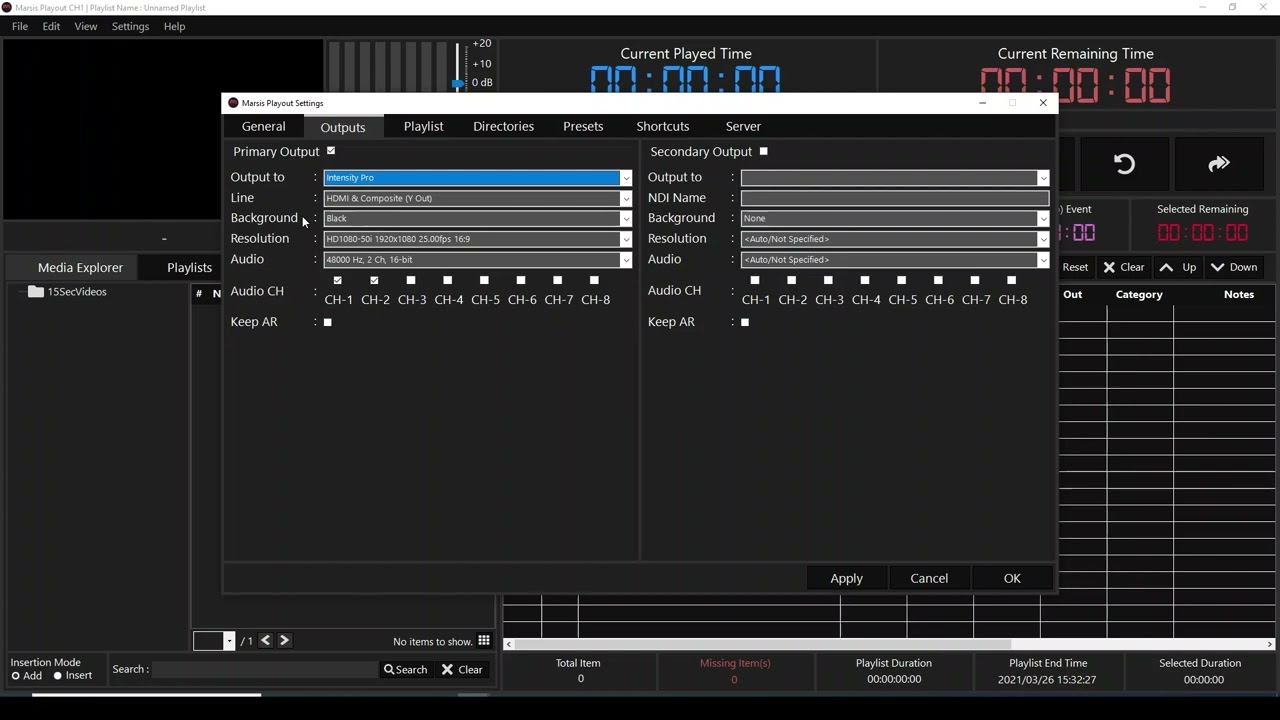Image resolution: width=1280 pixels, height=720 pixels.
Task: Click the Clear button next to Search
Action: click(x=462, y=670)
